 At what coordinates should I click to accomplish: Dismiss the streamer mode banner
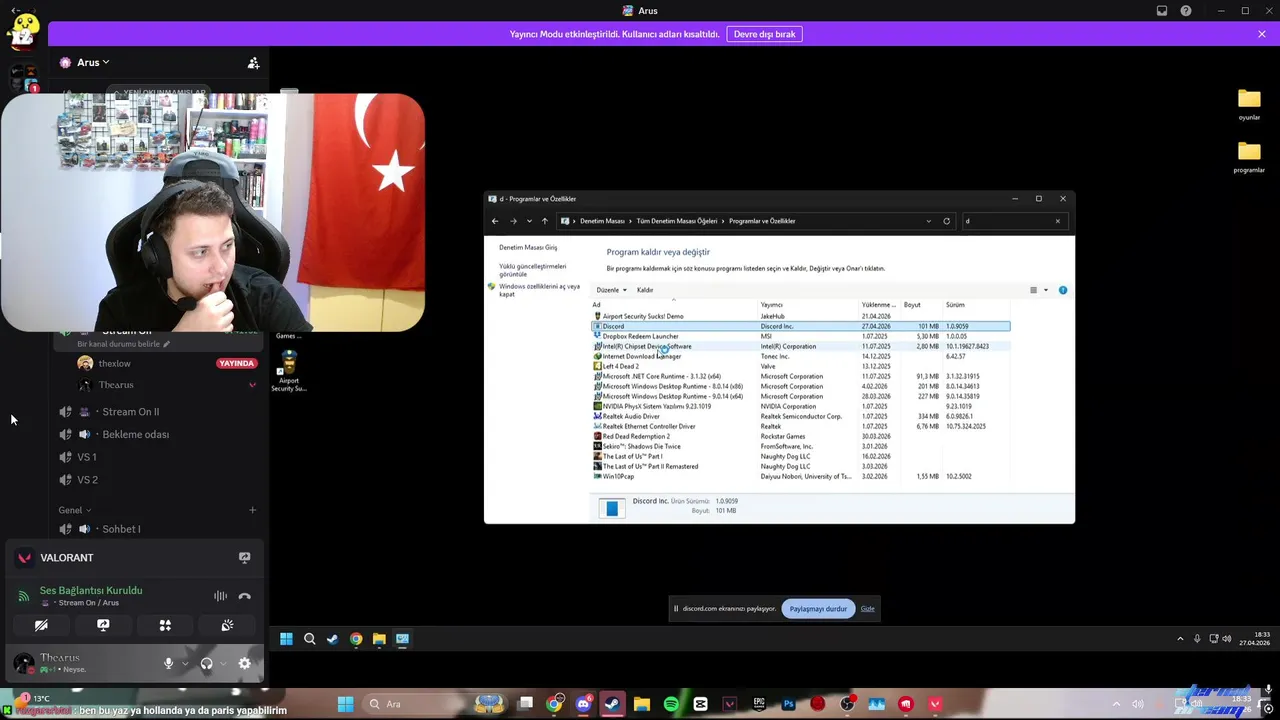(1262, 34)
